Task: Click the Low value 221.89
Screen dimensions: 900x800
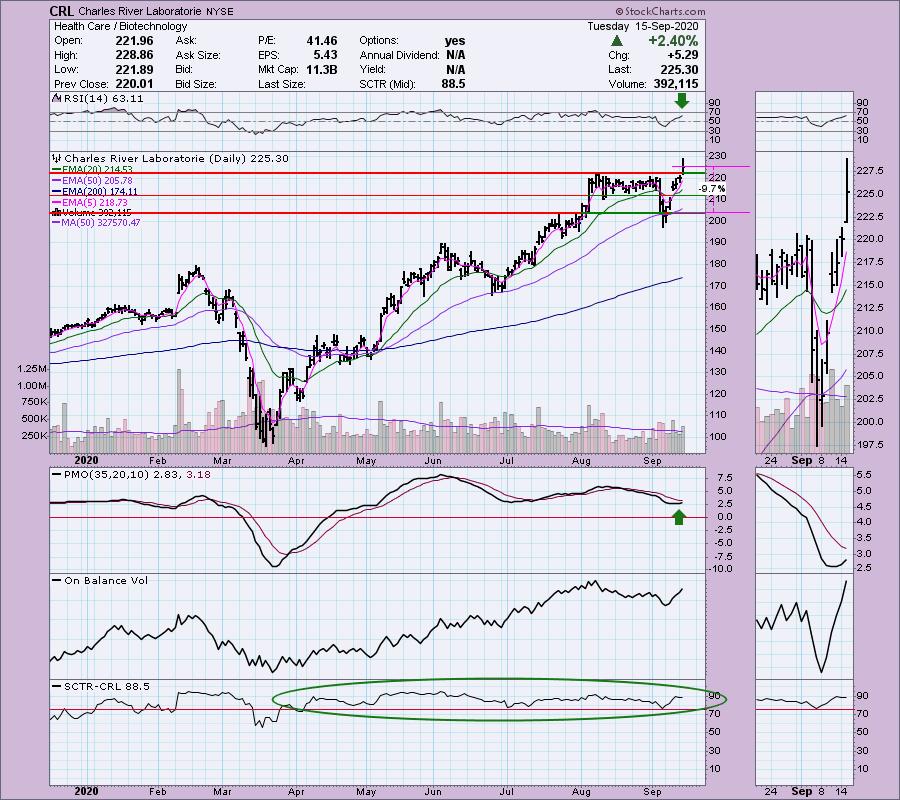Action: click(x=134, y=69)
